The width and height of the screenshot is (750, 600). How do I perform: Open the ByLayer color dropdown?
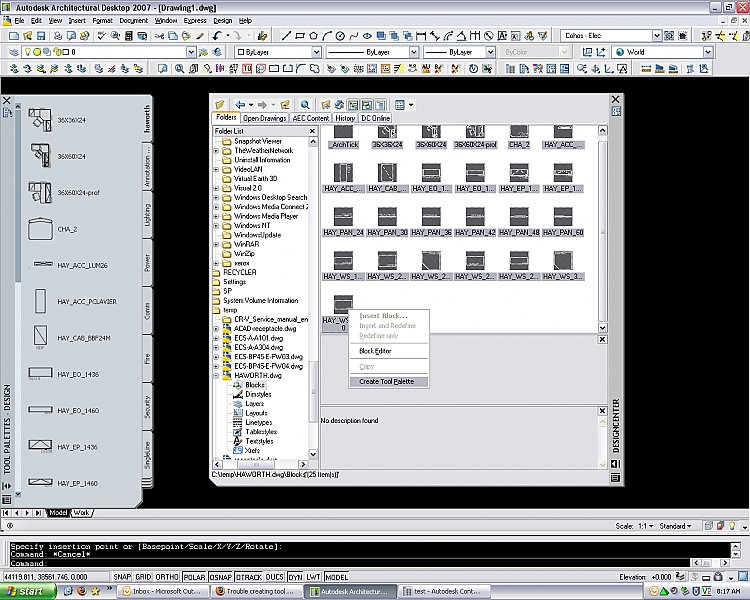pos(316,52)
